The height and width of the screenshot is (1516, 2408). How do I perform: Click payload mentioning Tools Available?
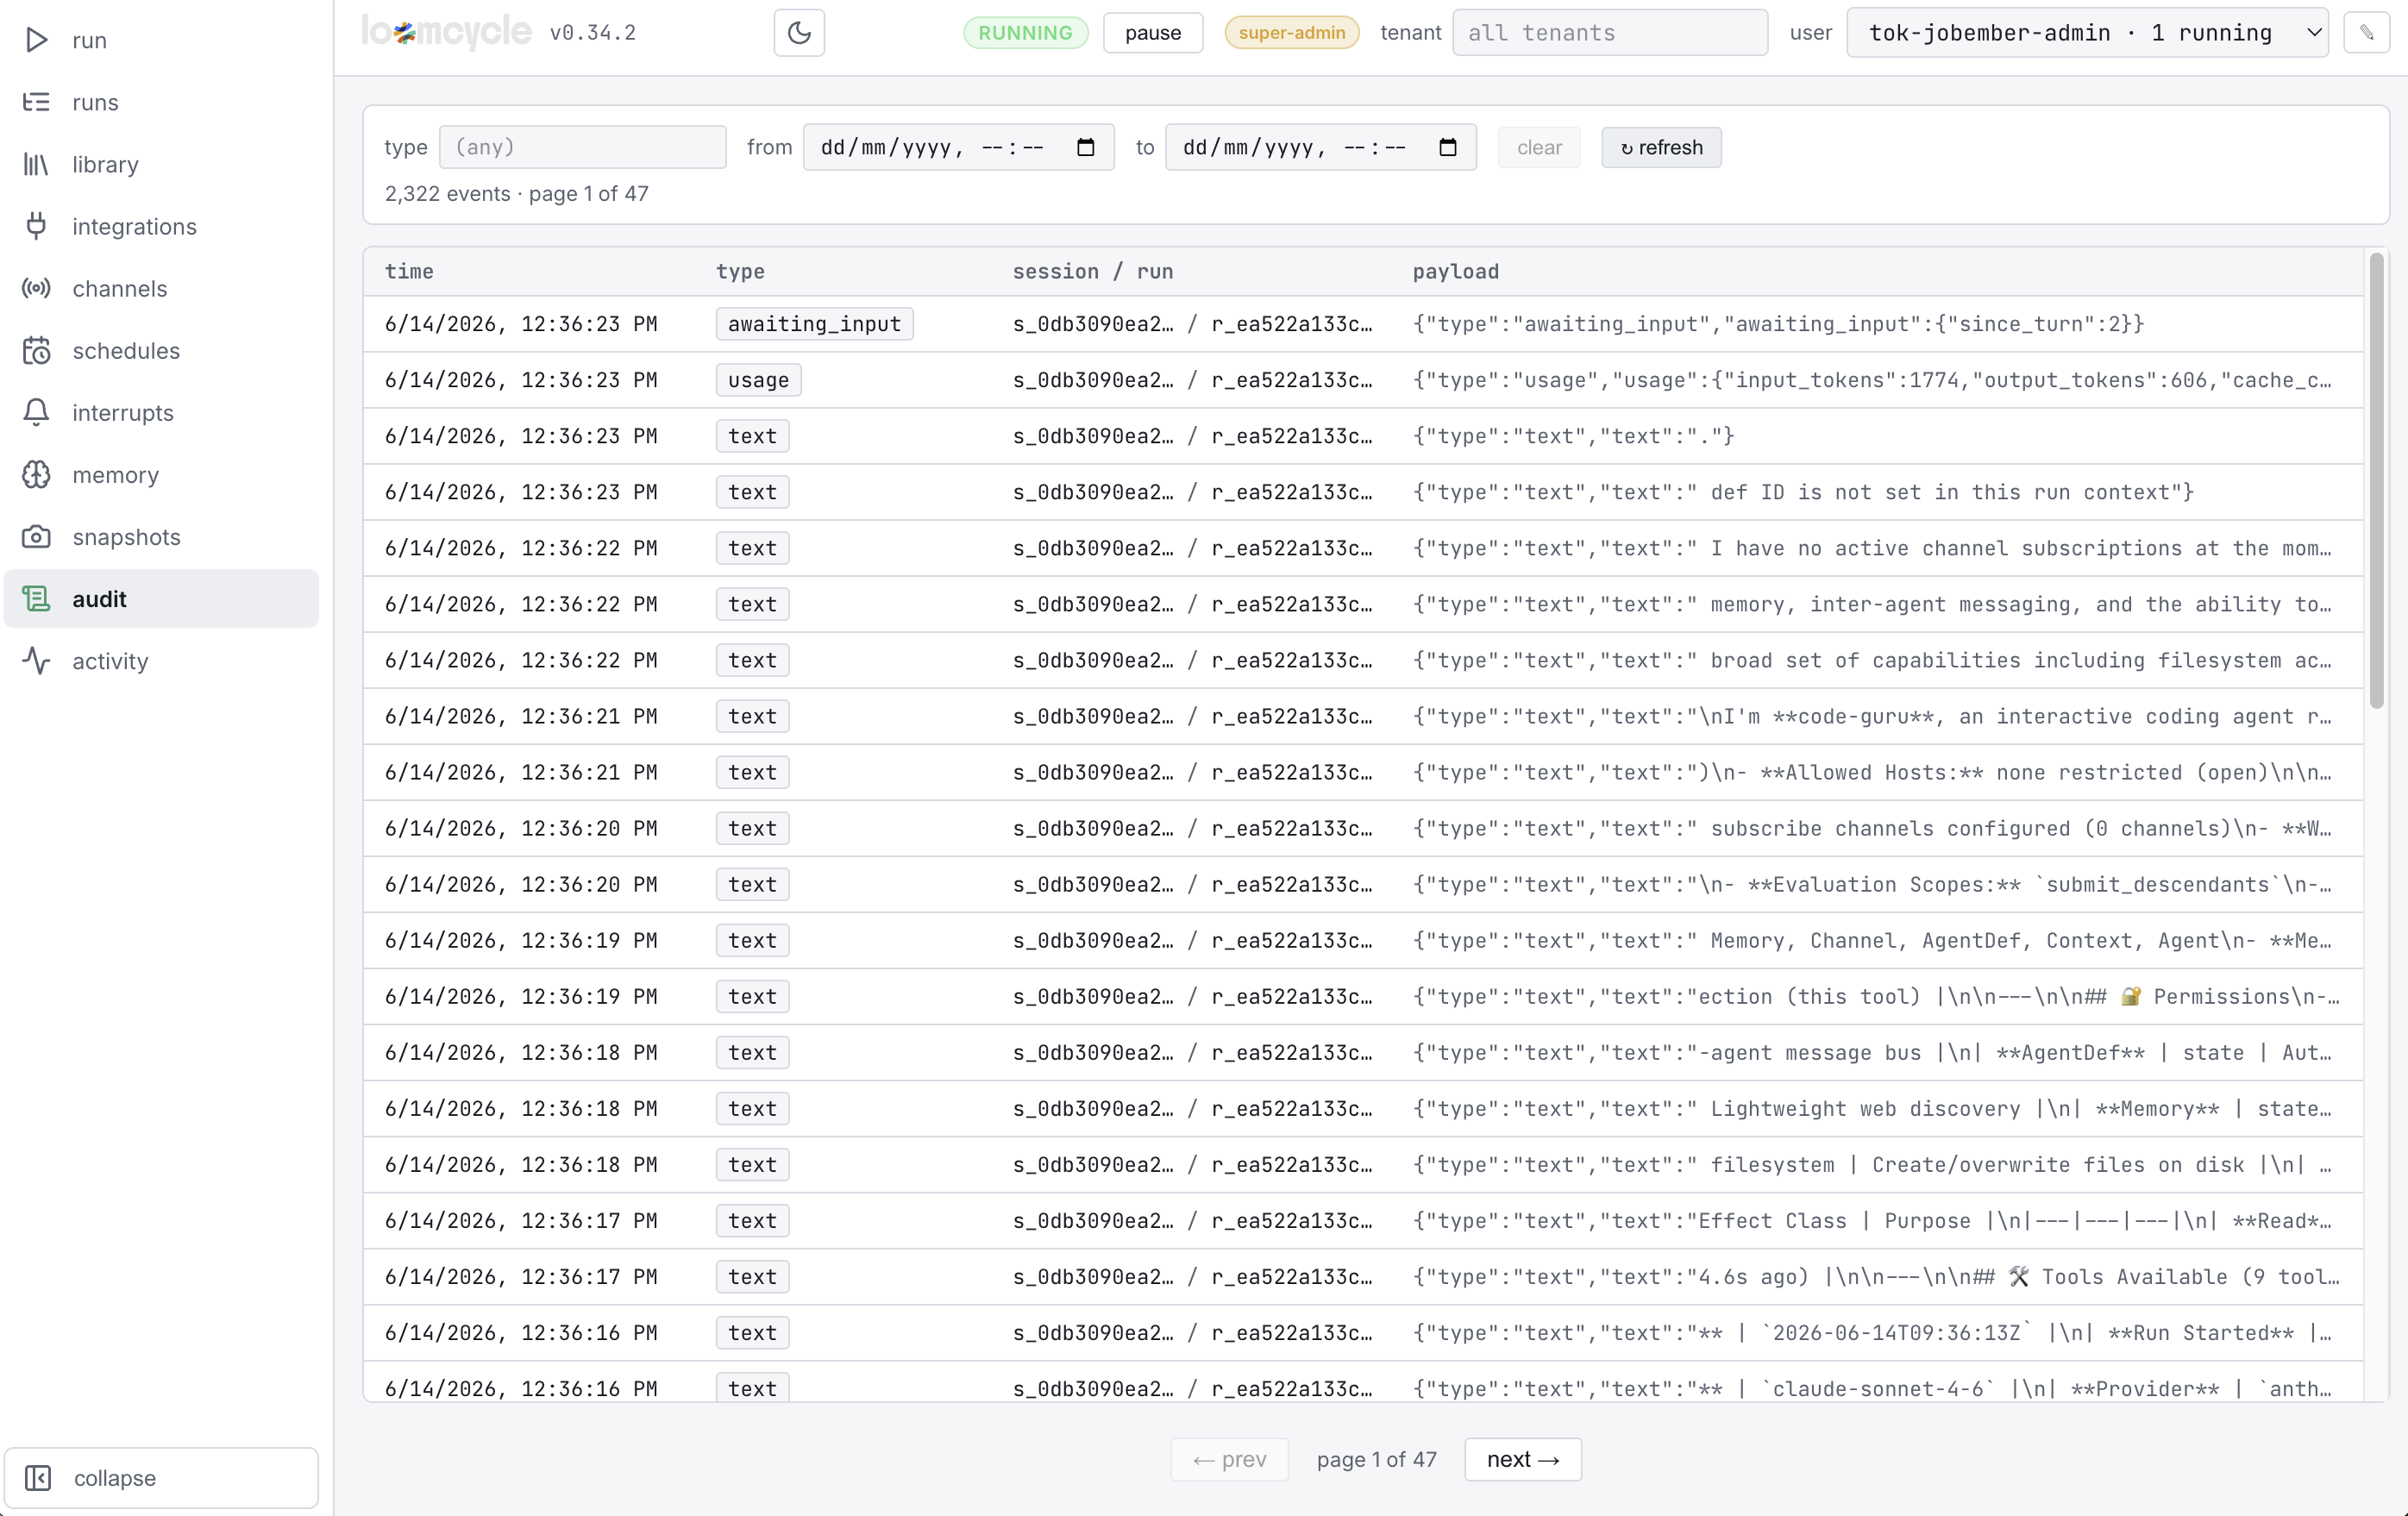[x=1875, y=1275]
